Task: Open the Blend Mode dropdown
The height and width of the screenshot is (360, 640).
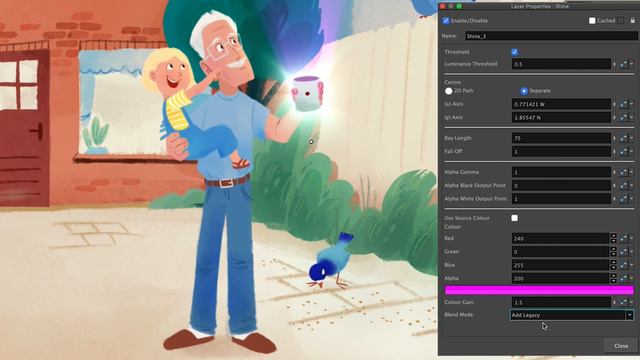Action: [x=571, y=315]
